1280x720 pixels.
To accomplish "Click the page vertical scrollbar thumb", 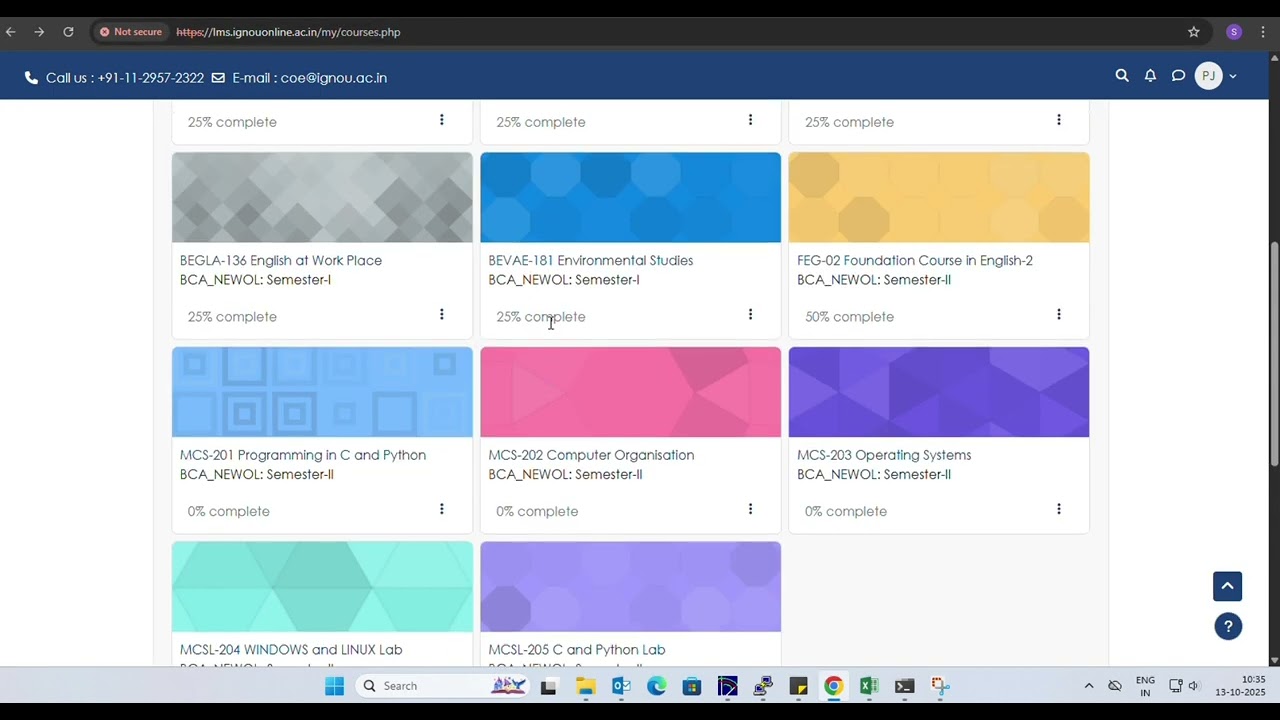I will tap(1274, 354).
